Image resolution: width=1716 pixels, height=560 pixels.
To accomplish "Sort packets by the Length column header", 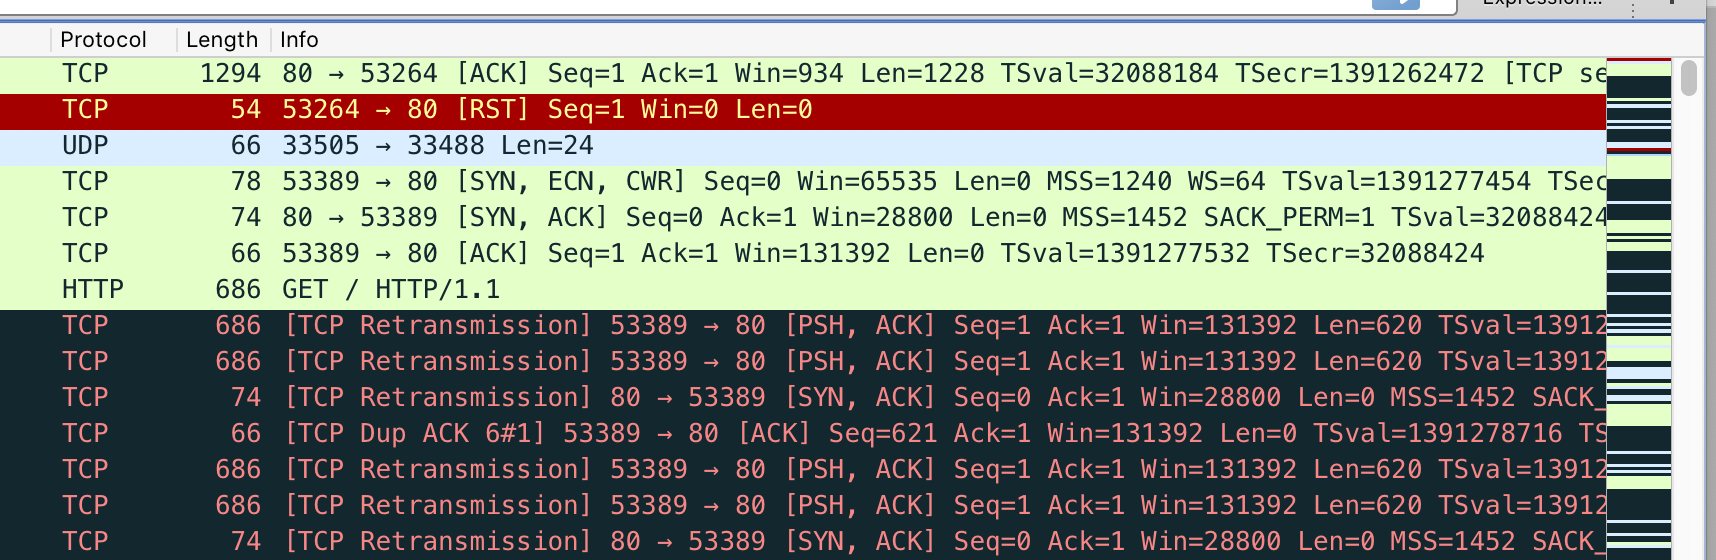I will [x=221, y=40].
